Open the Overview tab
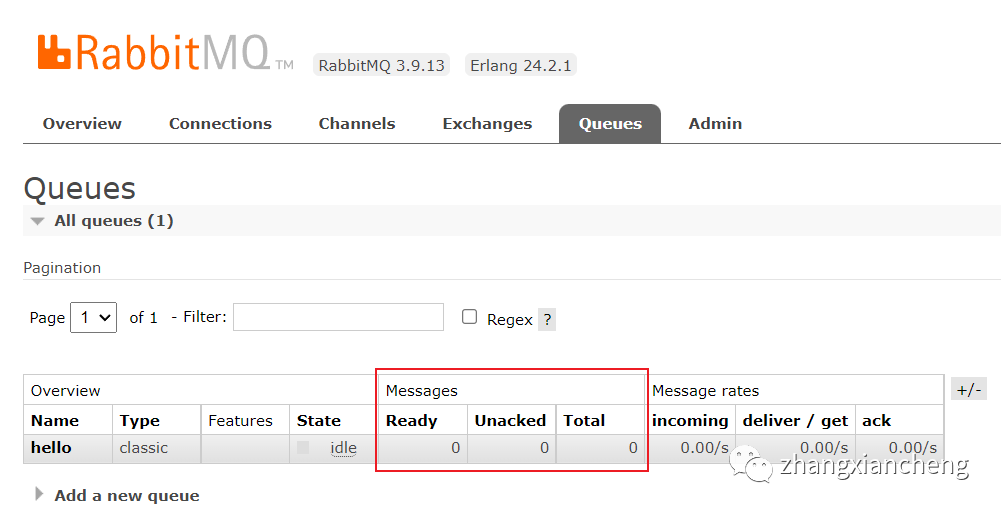This screenshot has width=1001, height=512. (x=82, y=124)
